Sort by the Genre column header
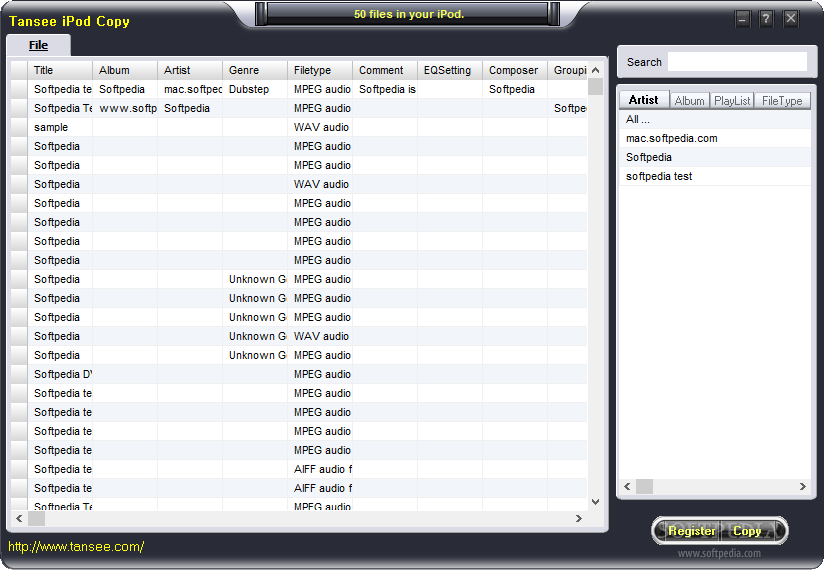The width and height of the screenshot is (824, 572). pos(255,70)
